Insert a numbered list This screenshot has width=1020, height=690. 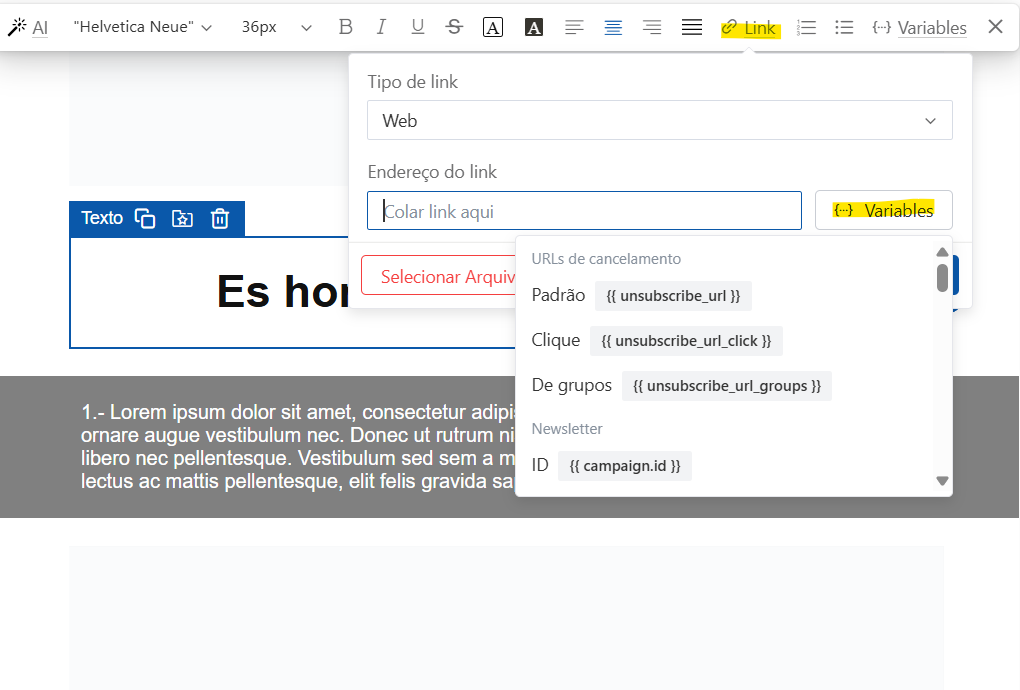806,27
